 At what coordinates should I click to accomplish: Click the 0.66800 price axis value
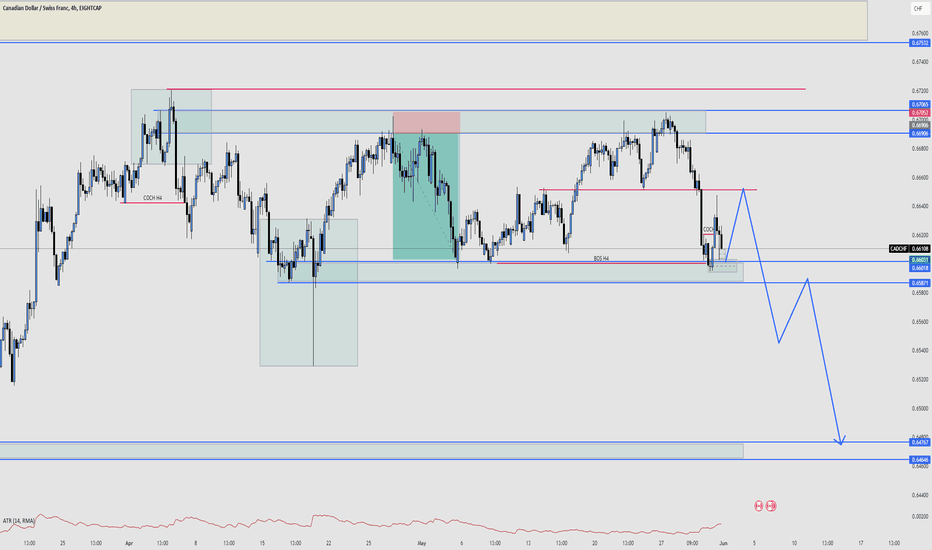pos(920,149)
